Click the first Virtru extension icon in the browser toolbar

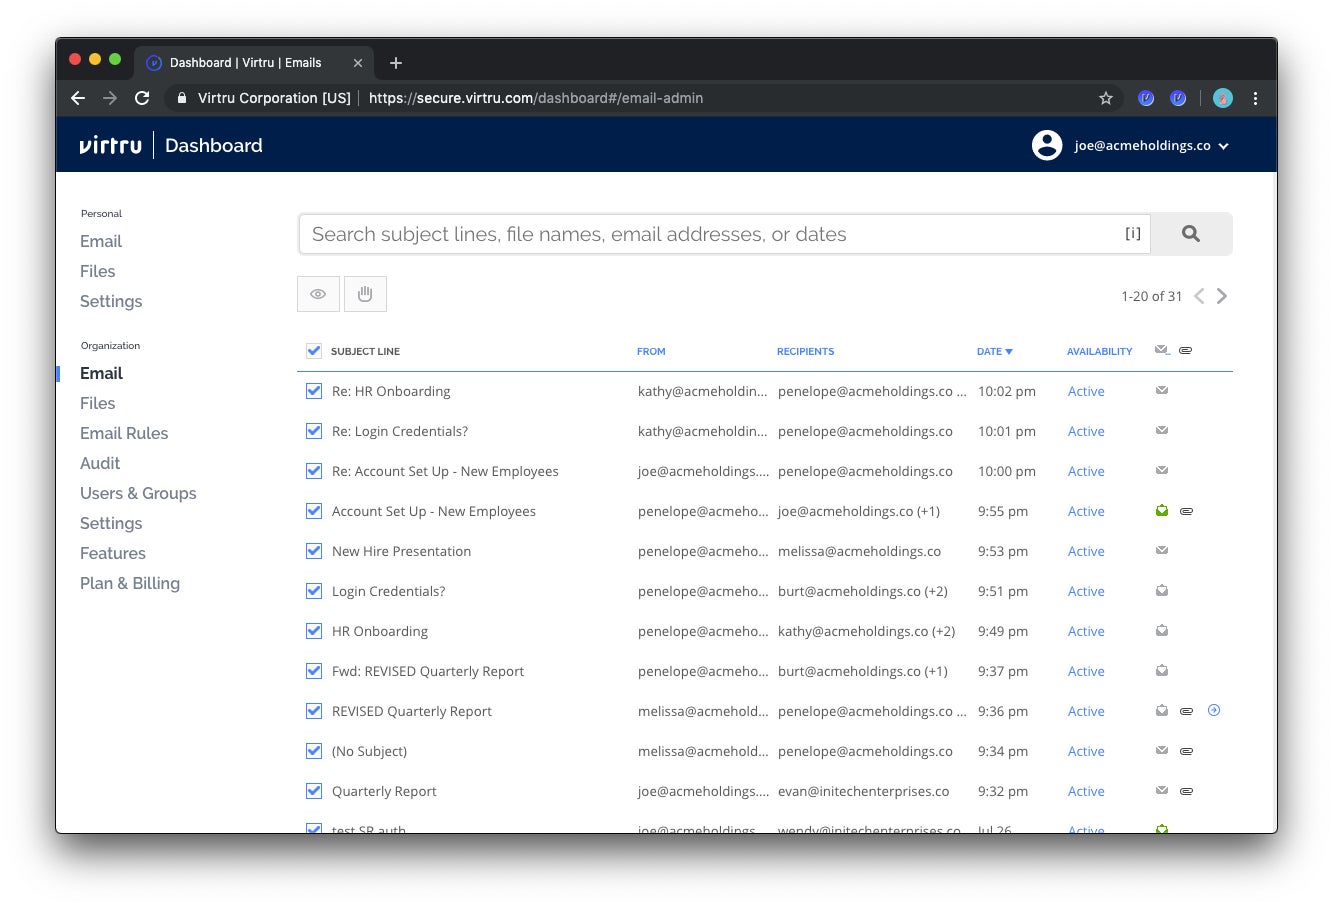(1146, 98)
